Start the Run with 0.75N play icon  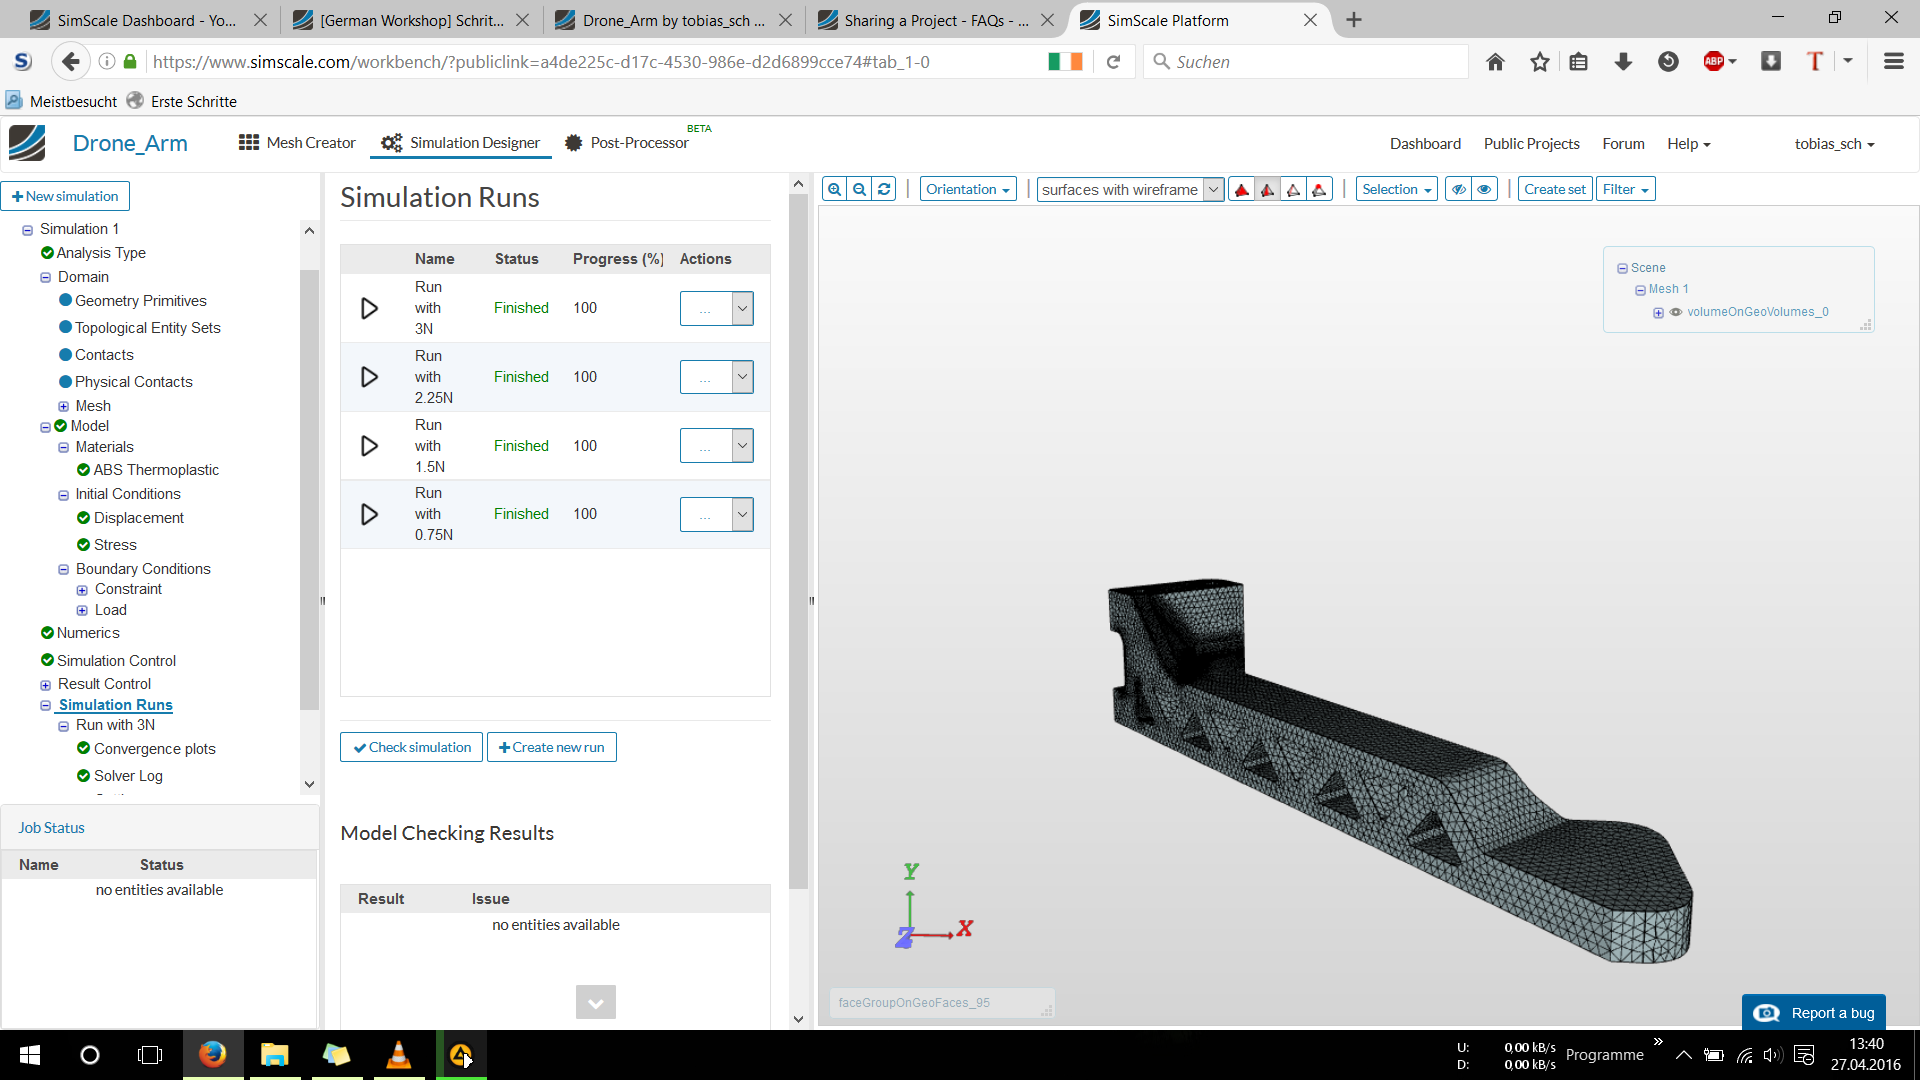(369, 514)
